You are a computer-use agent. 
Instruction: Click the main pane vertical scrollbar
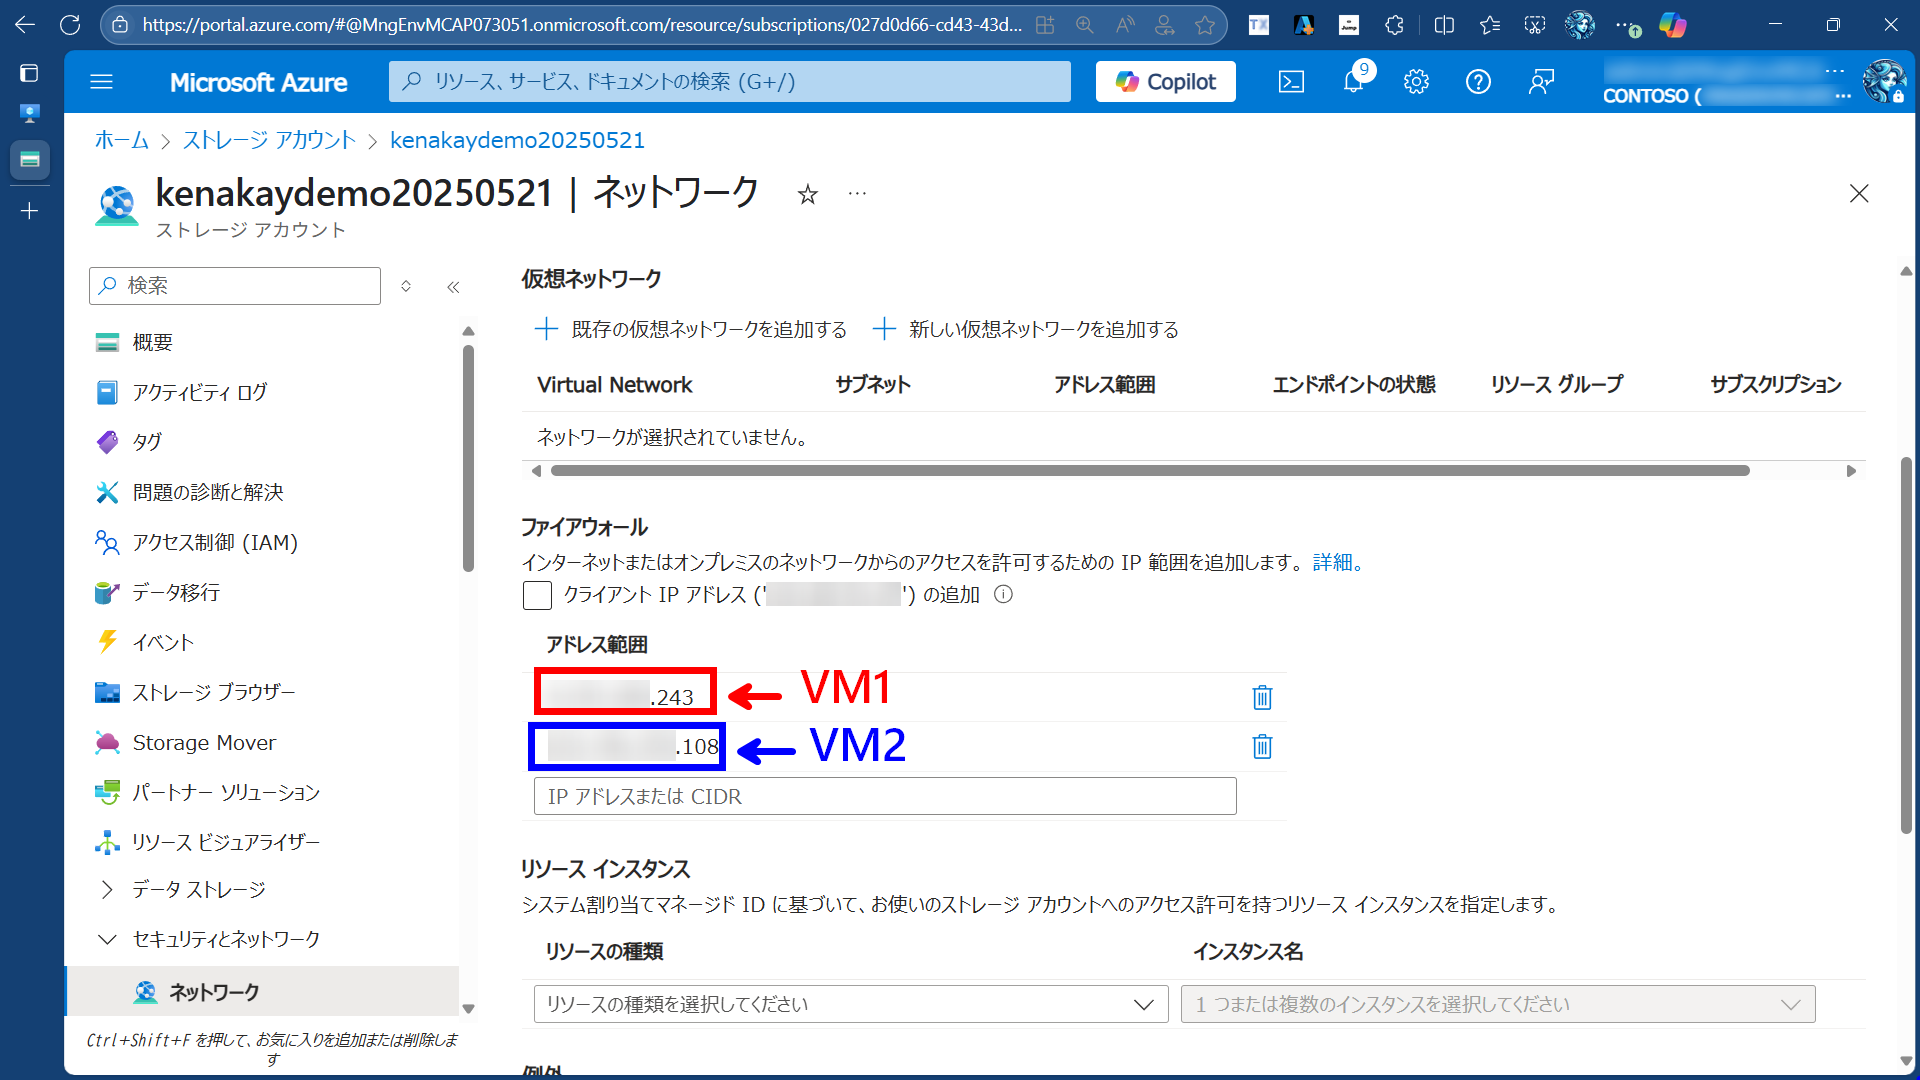click(x=1906, y=645)
